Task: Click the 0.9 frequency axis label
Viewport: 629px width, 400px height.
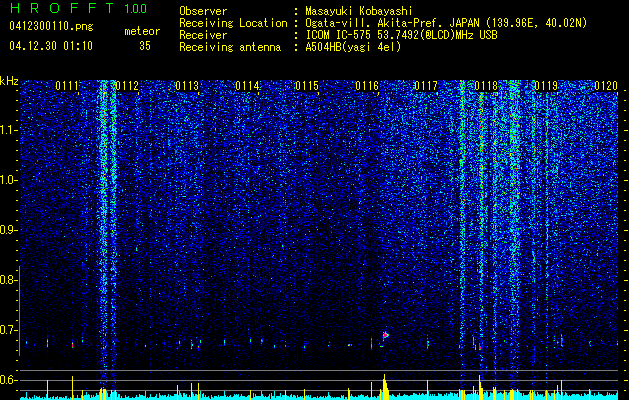Action: [8, 230]
